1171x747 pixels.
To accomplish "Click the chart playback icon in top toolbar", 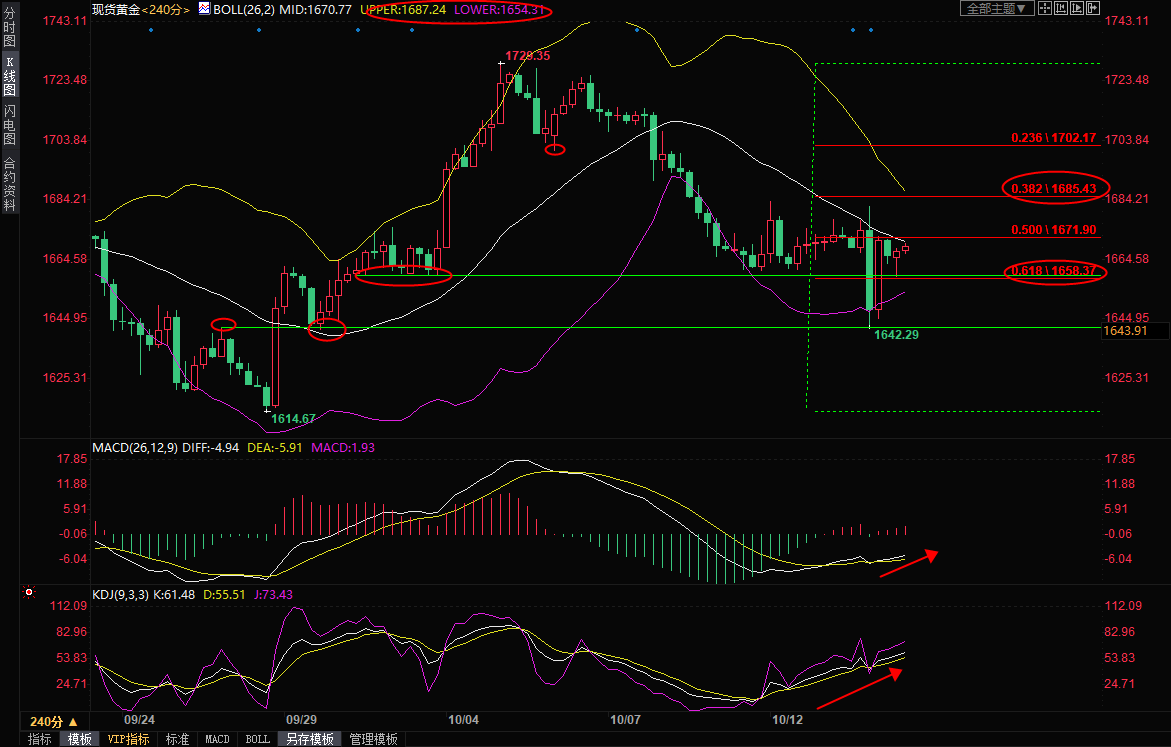I will (x=1076, y=8).
